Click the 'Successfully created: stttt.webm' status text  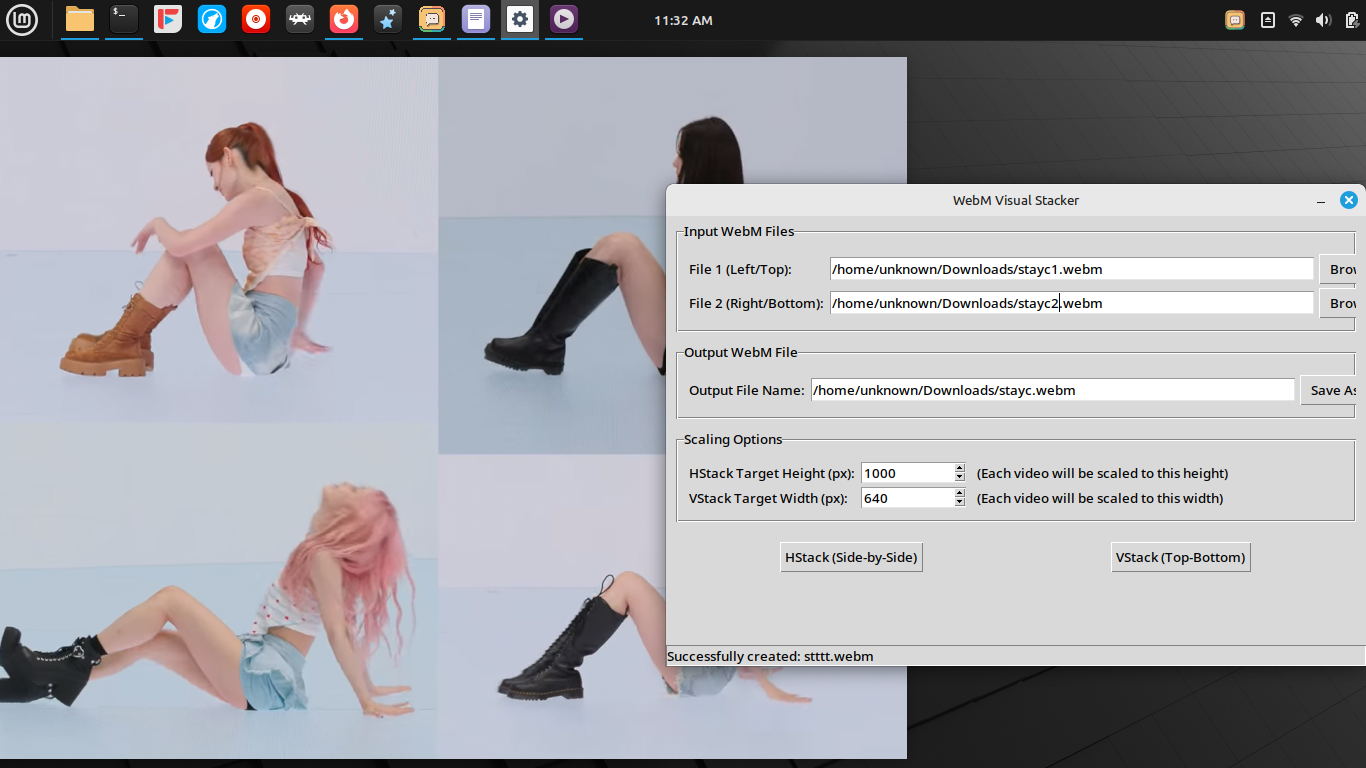point(770,656)
